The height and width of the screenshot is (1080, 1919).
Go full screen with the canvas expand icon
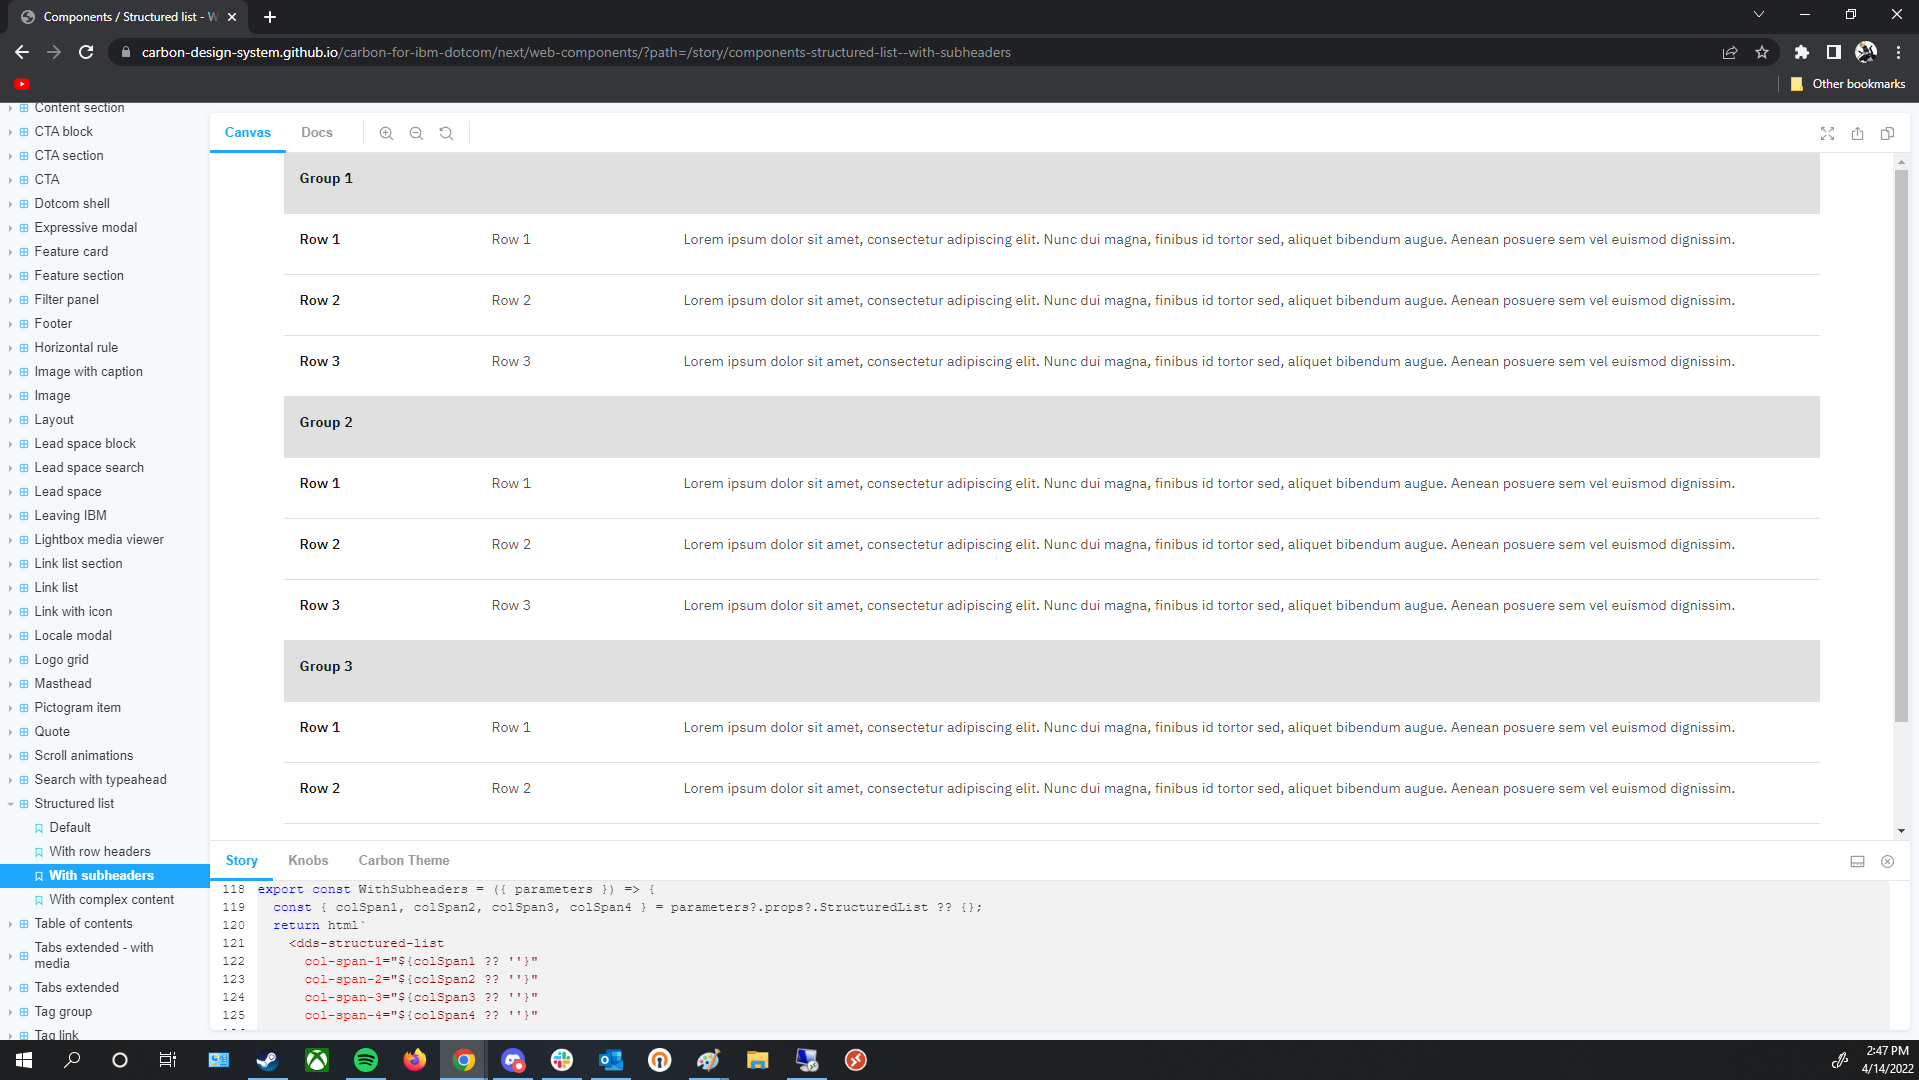(1827, 133)
